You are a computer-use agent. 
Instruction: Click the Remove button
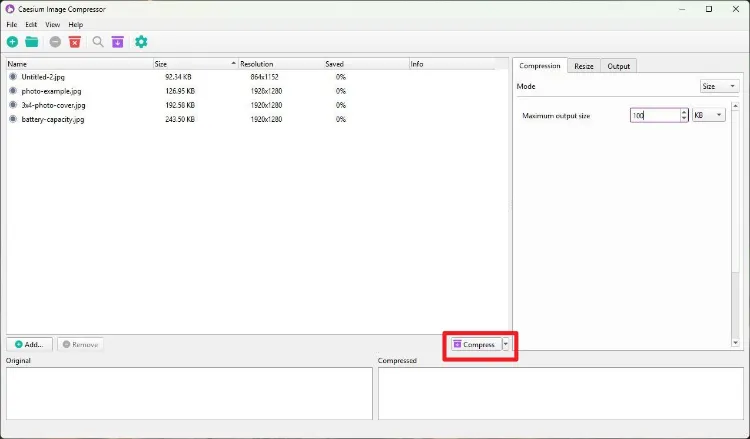[x=80, y=344]
